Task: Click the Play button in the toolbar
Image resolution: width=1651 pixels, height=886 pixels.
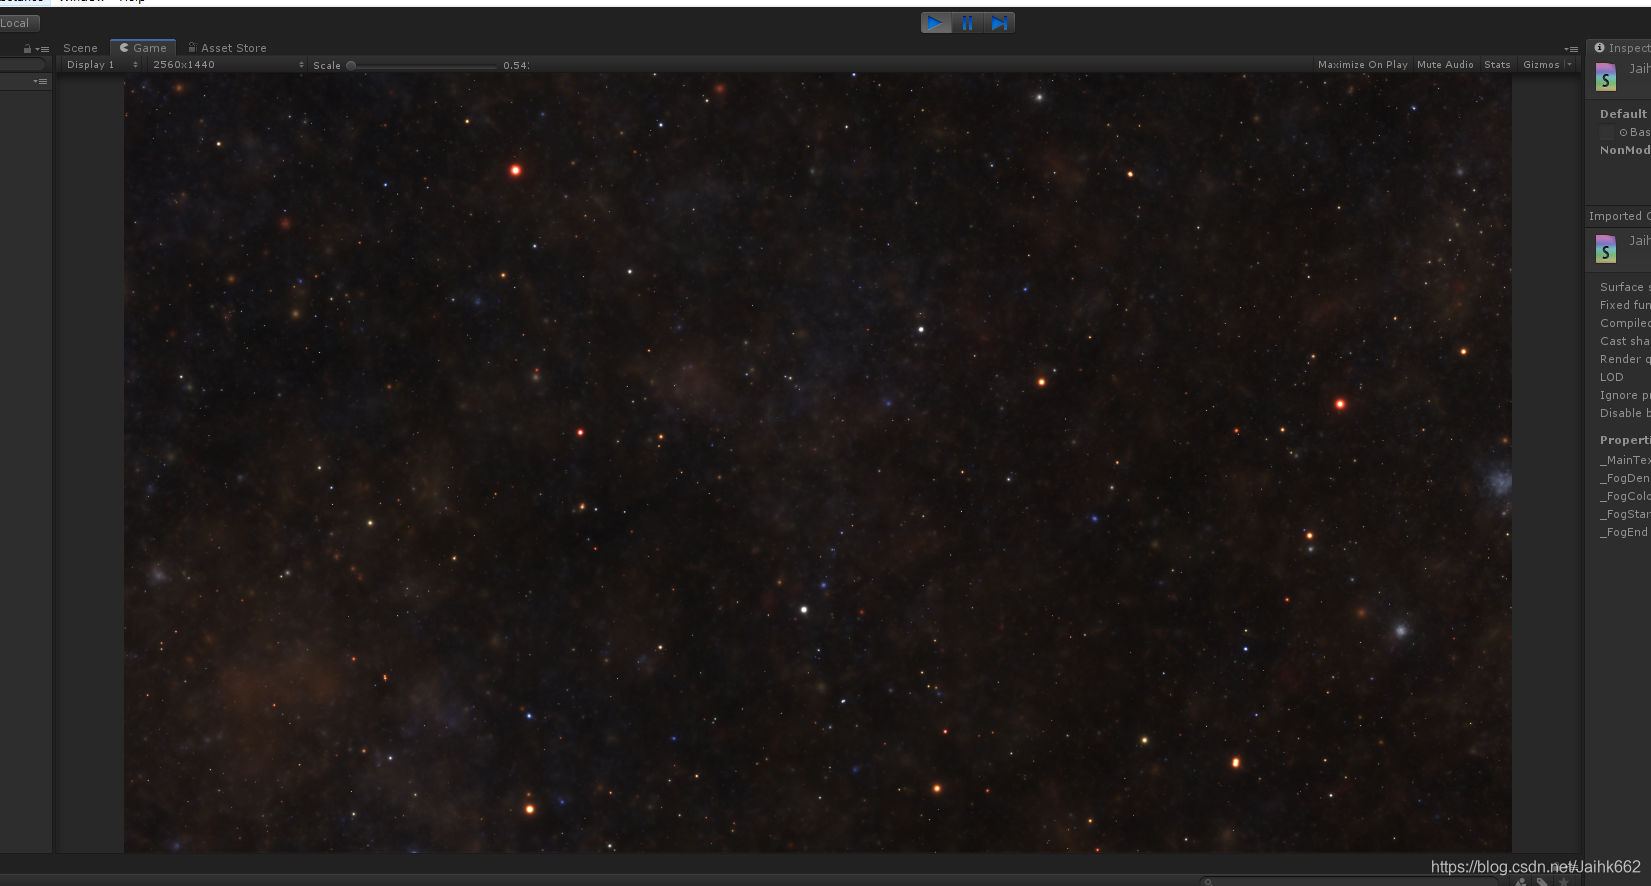Action: click(935, 23)
